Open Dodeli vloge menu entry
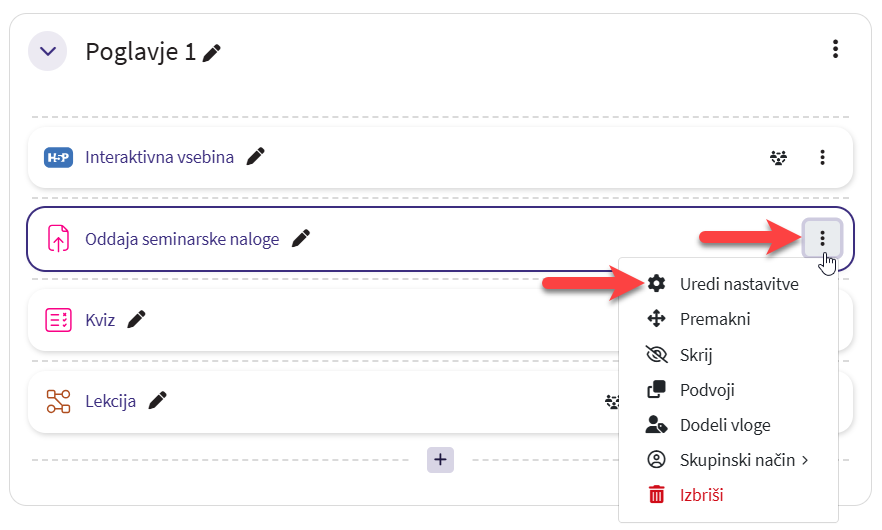 (724, 425)
